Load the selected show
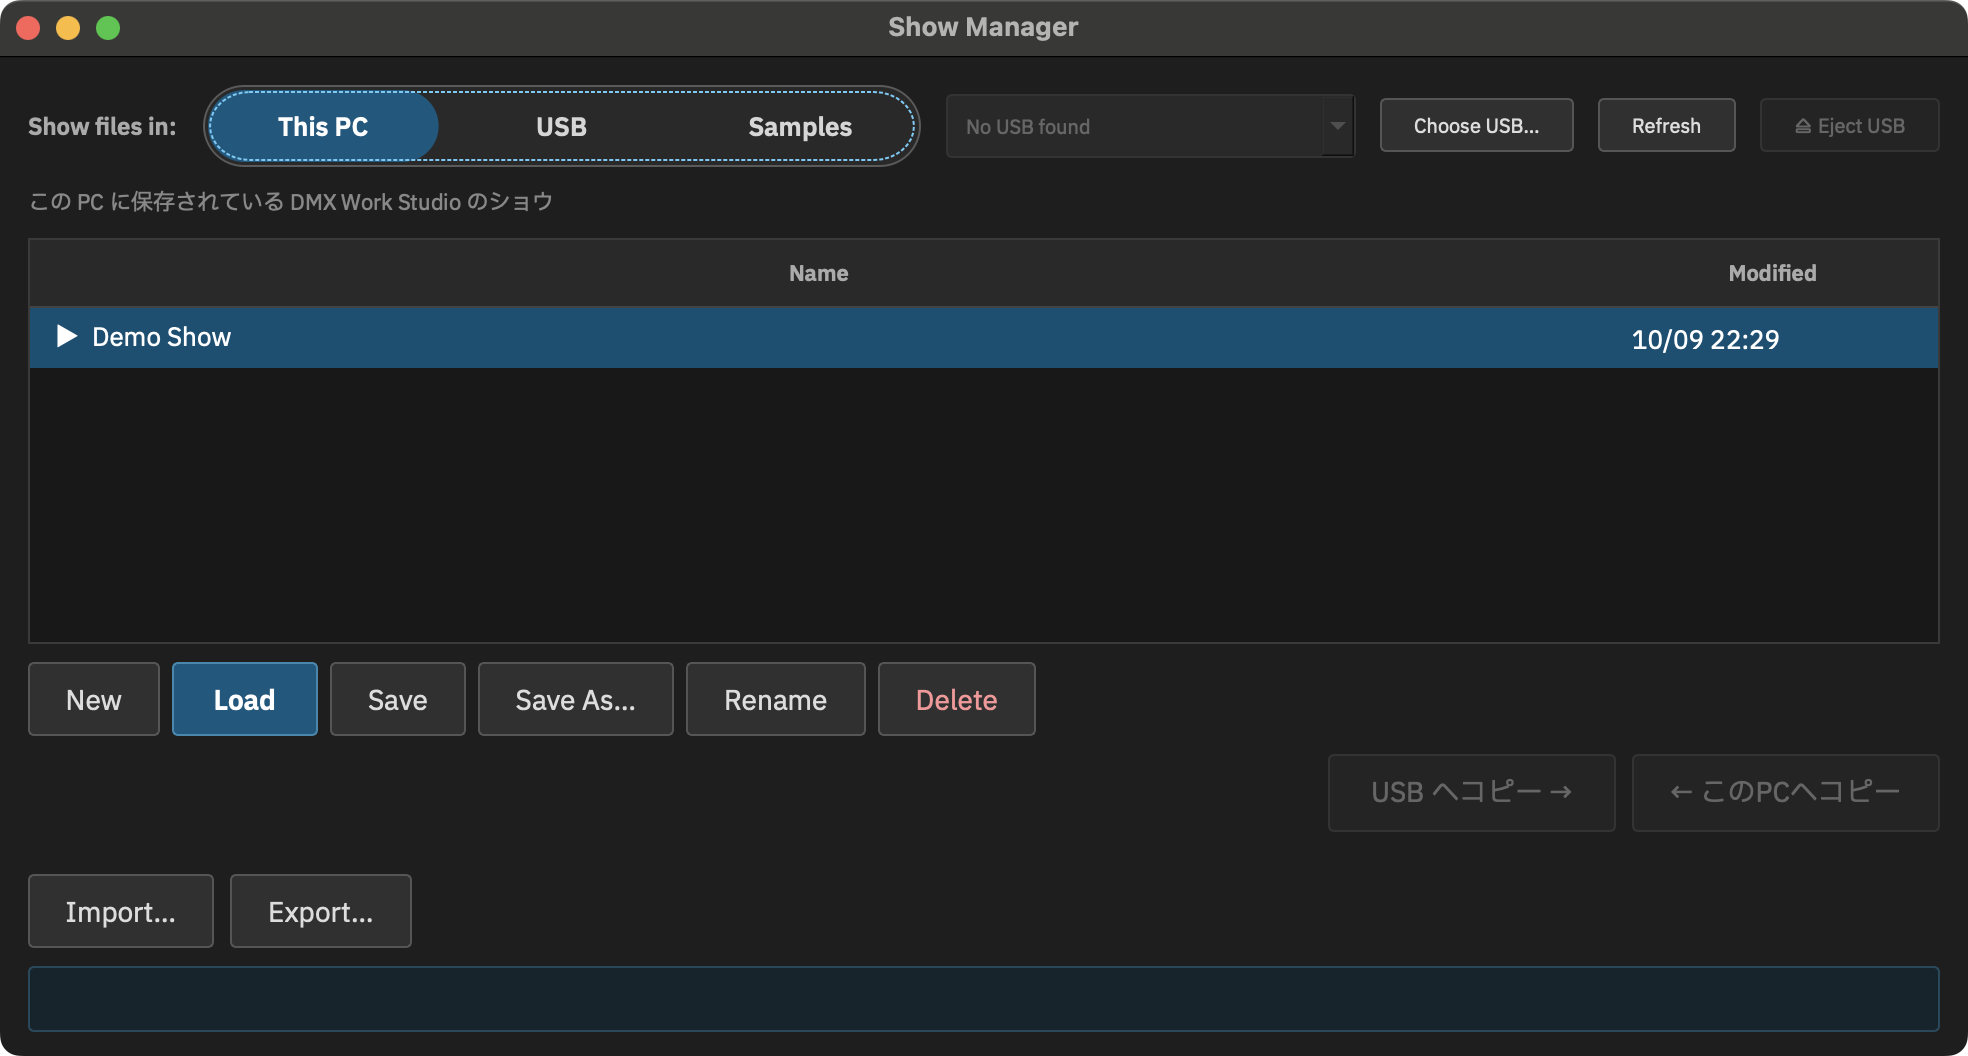The height and width of the screenshot is (1056, 1968). [245, 699]
